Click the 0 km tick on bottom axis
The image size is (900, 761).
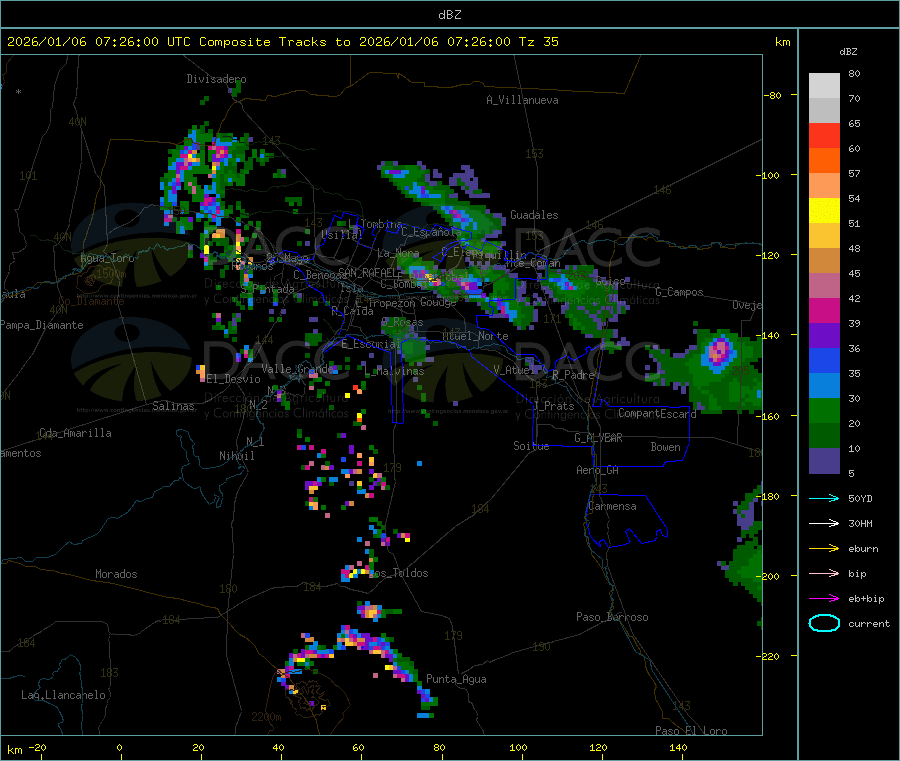[x=119, y=747]
